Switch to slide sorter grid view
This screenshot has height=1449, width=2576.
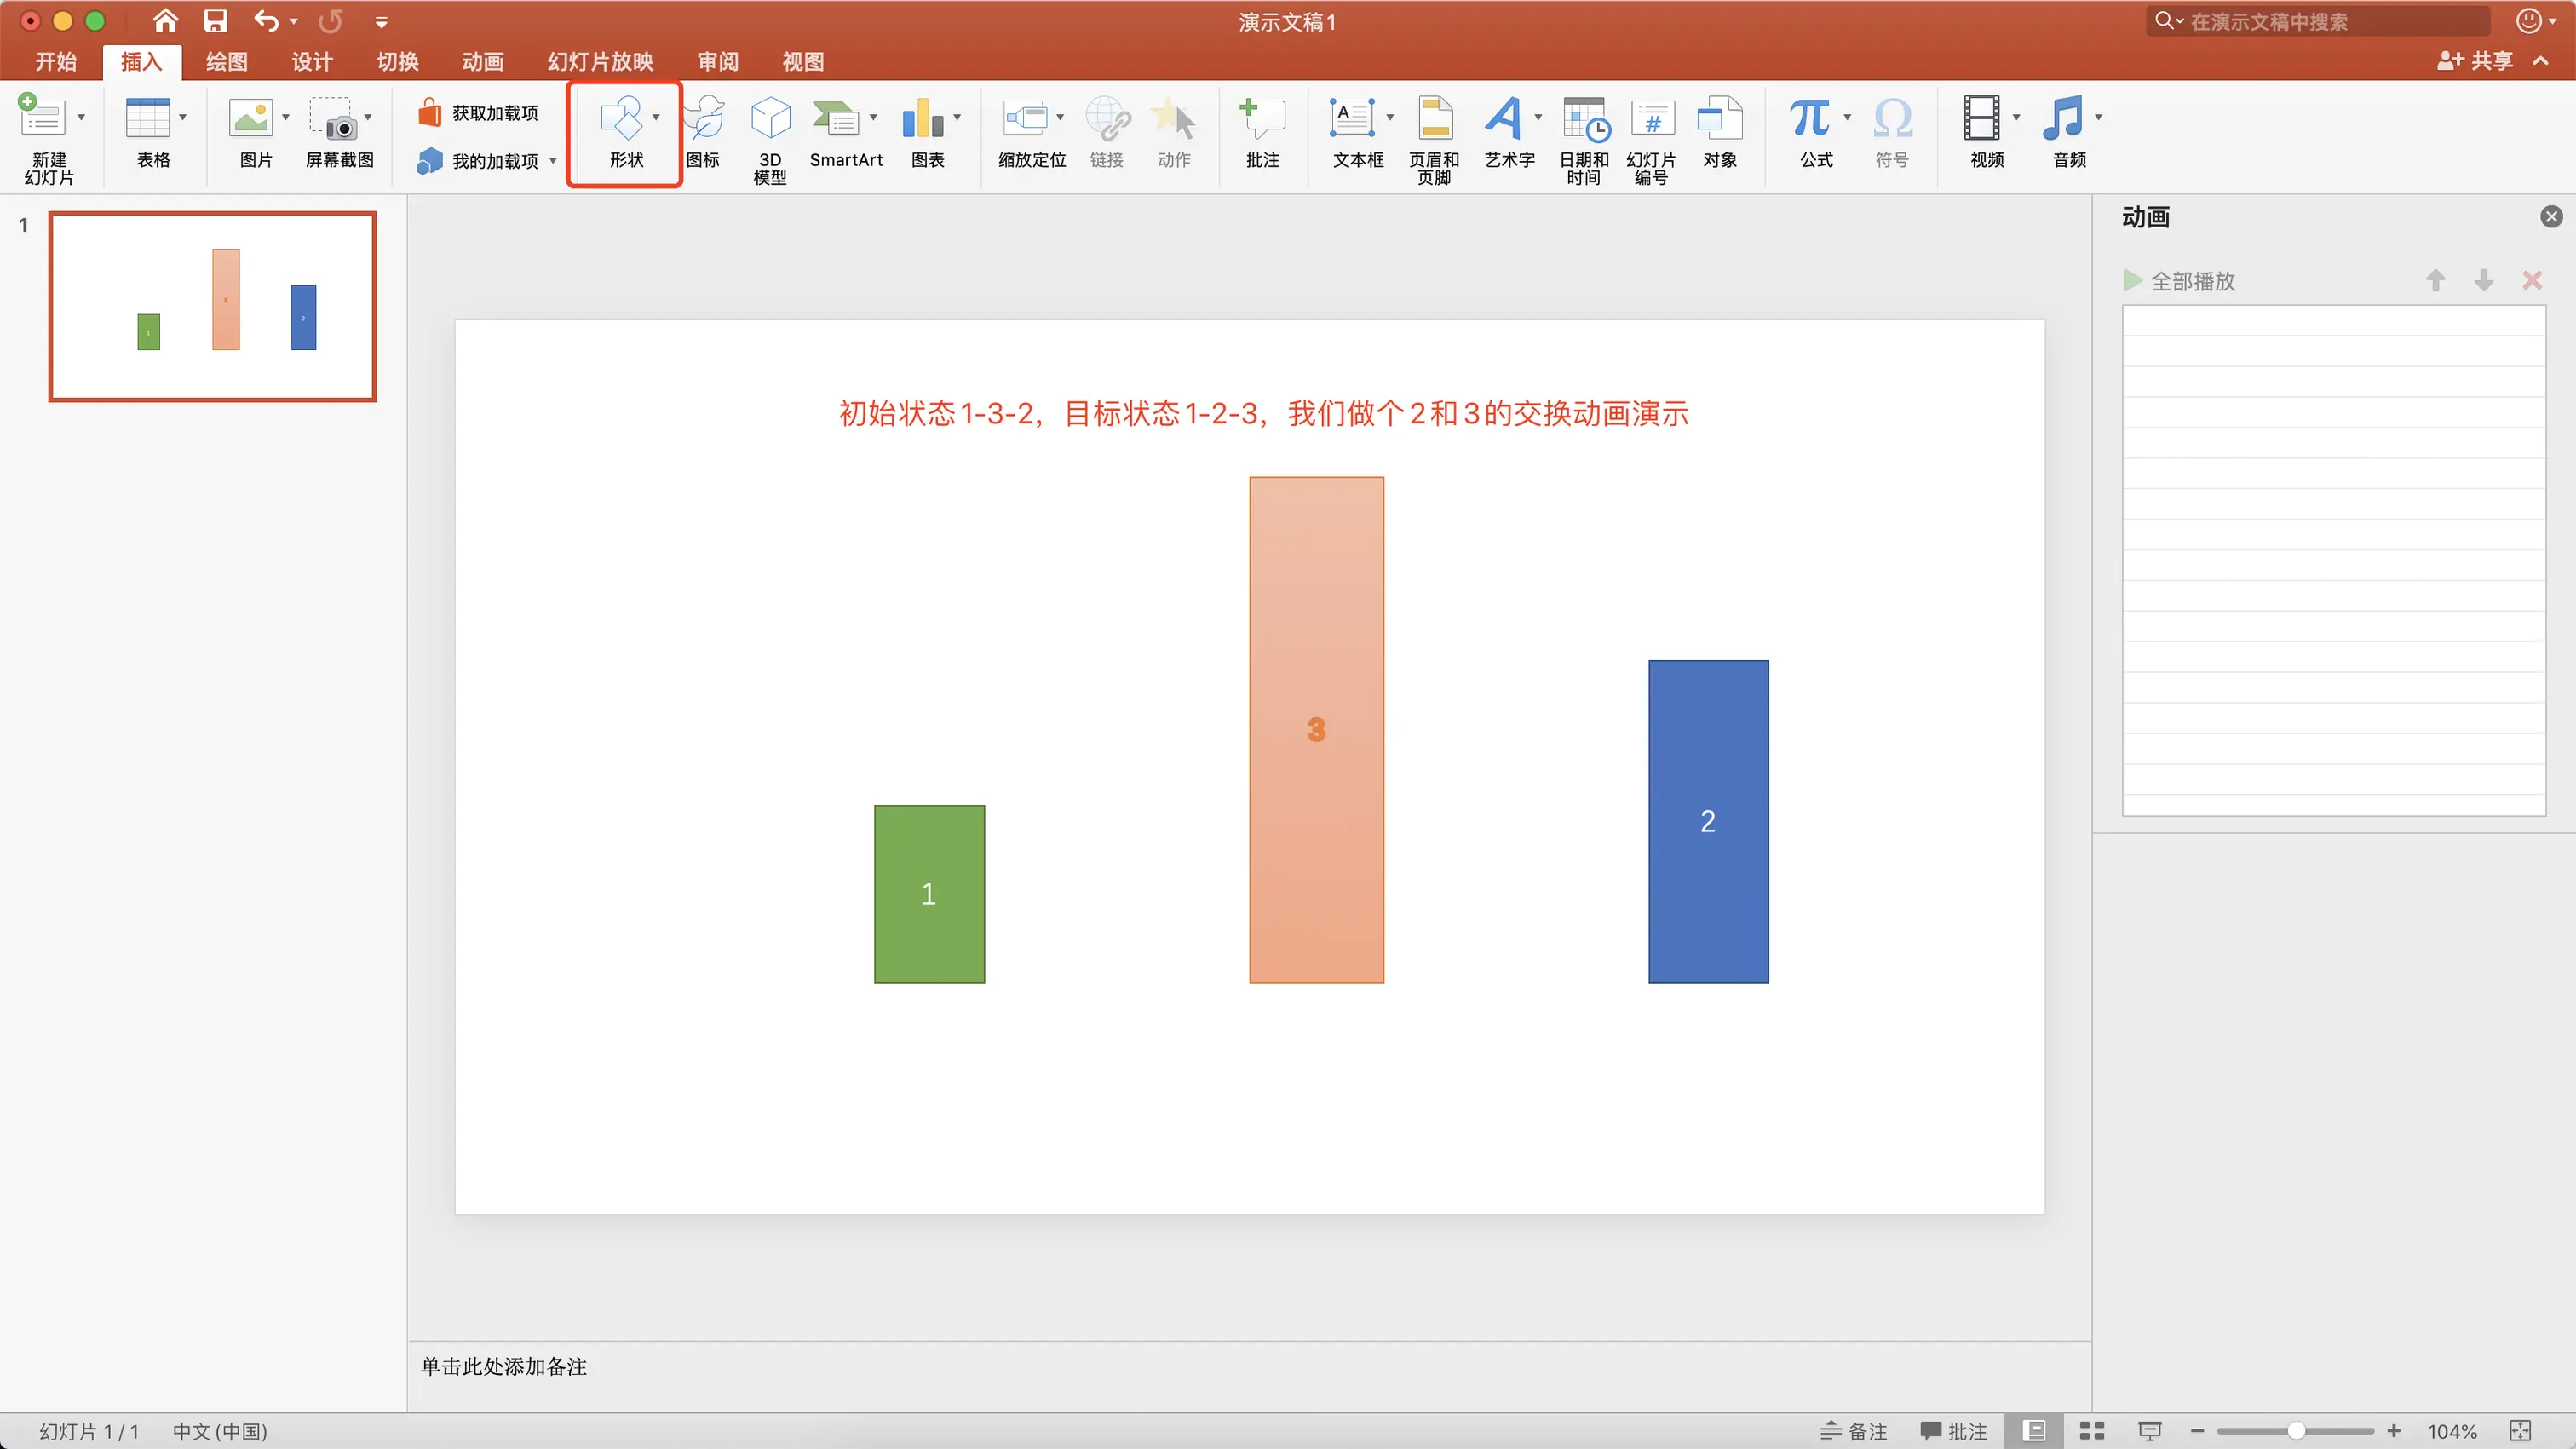click(x=2092, y=1431)
